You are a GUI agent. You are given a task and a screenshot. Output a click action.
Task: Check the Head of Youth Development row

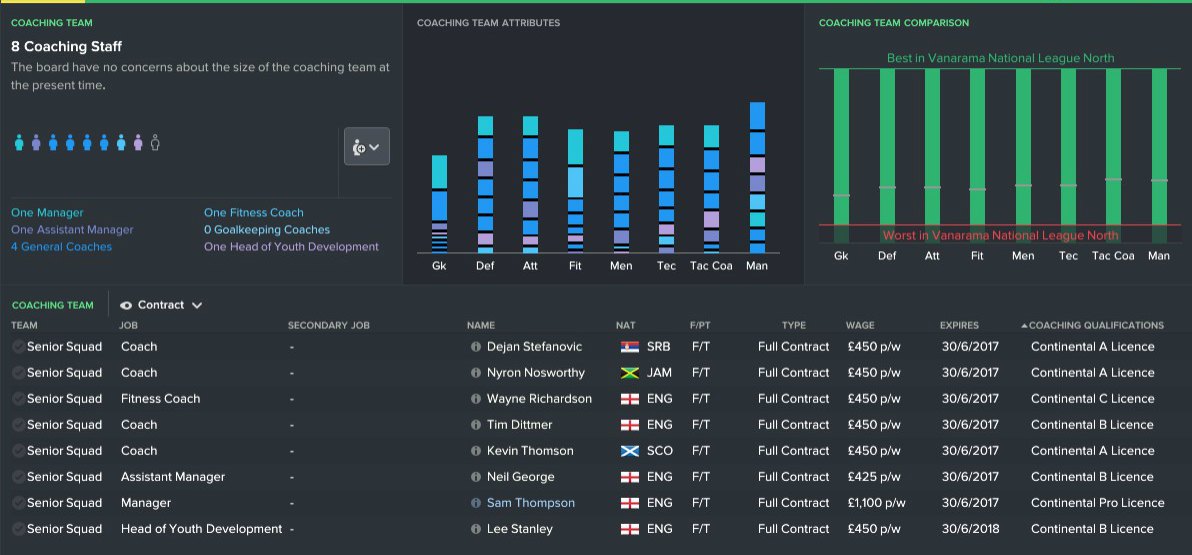[x=18, y=529]
